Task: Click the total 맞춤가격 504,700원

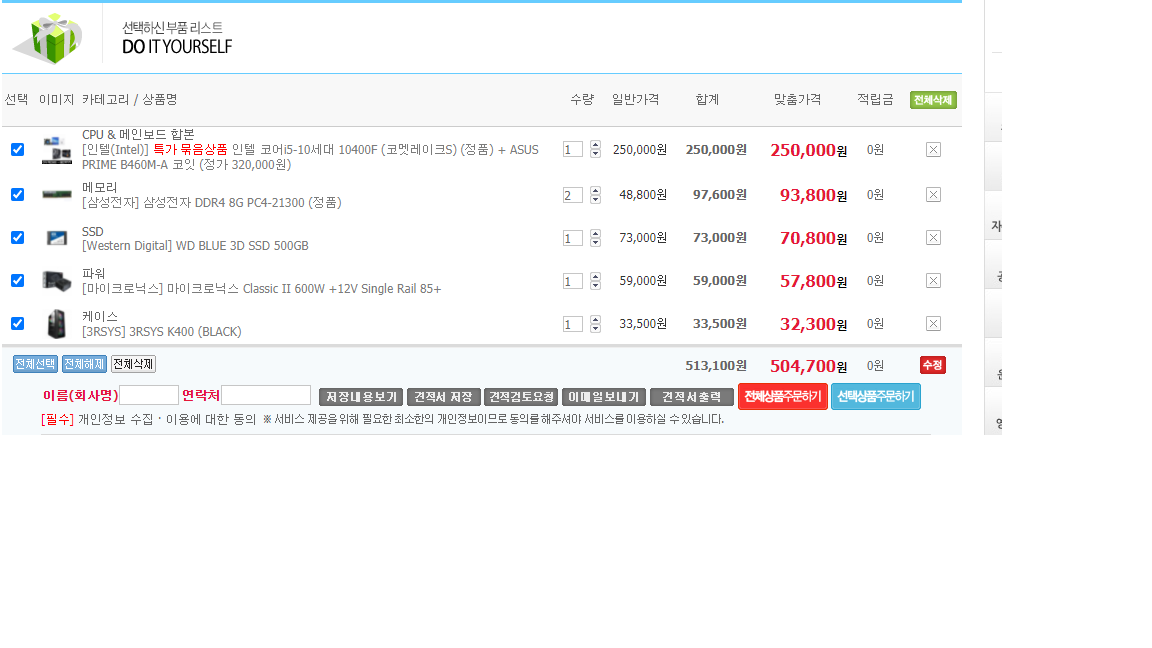Action: click(x=808, y=366)
